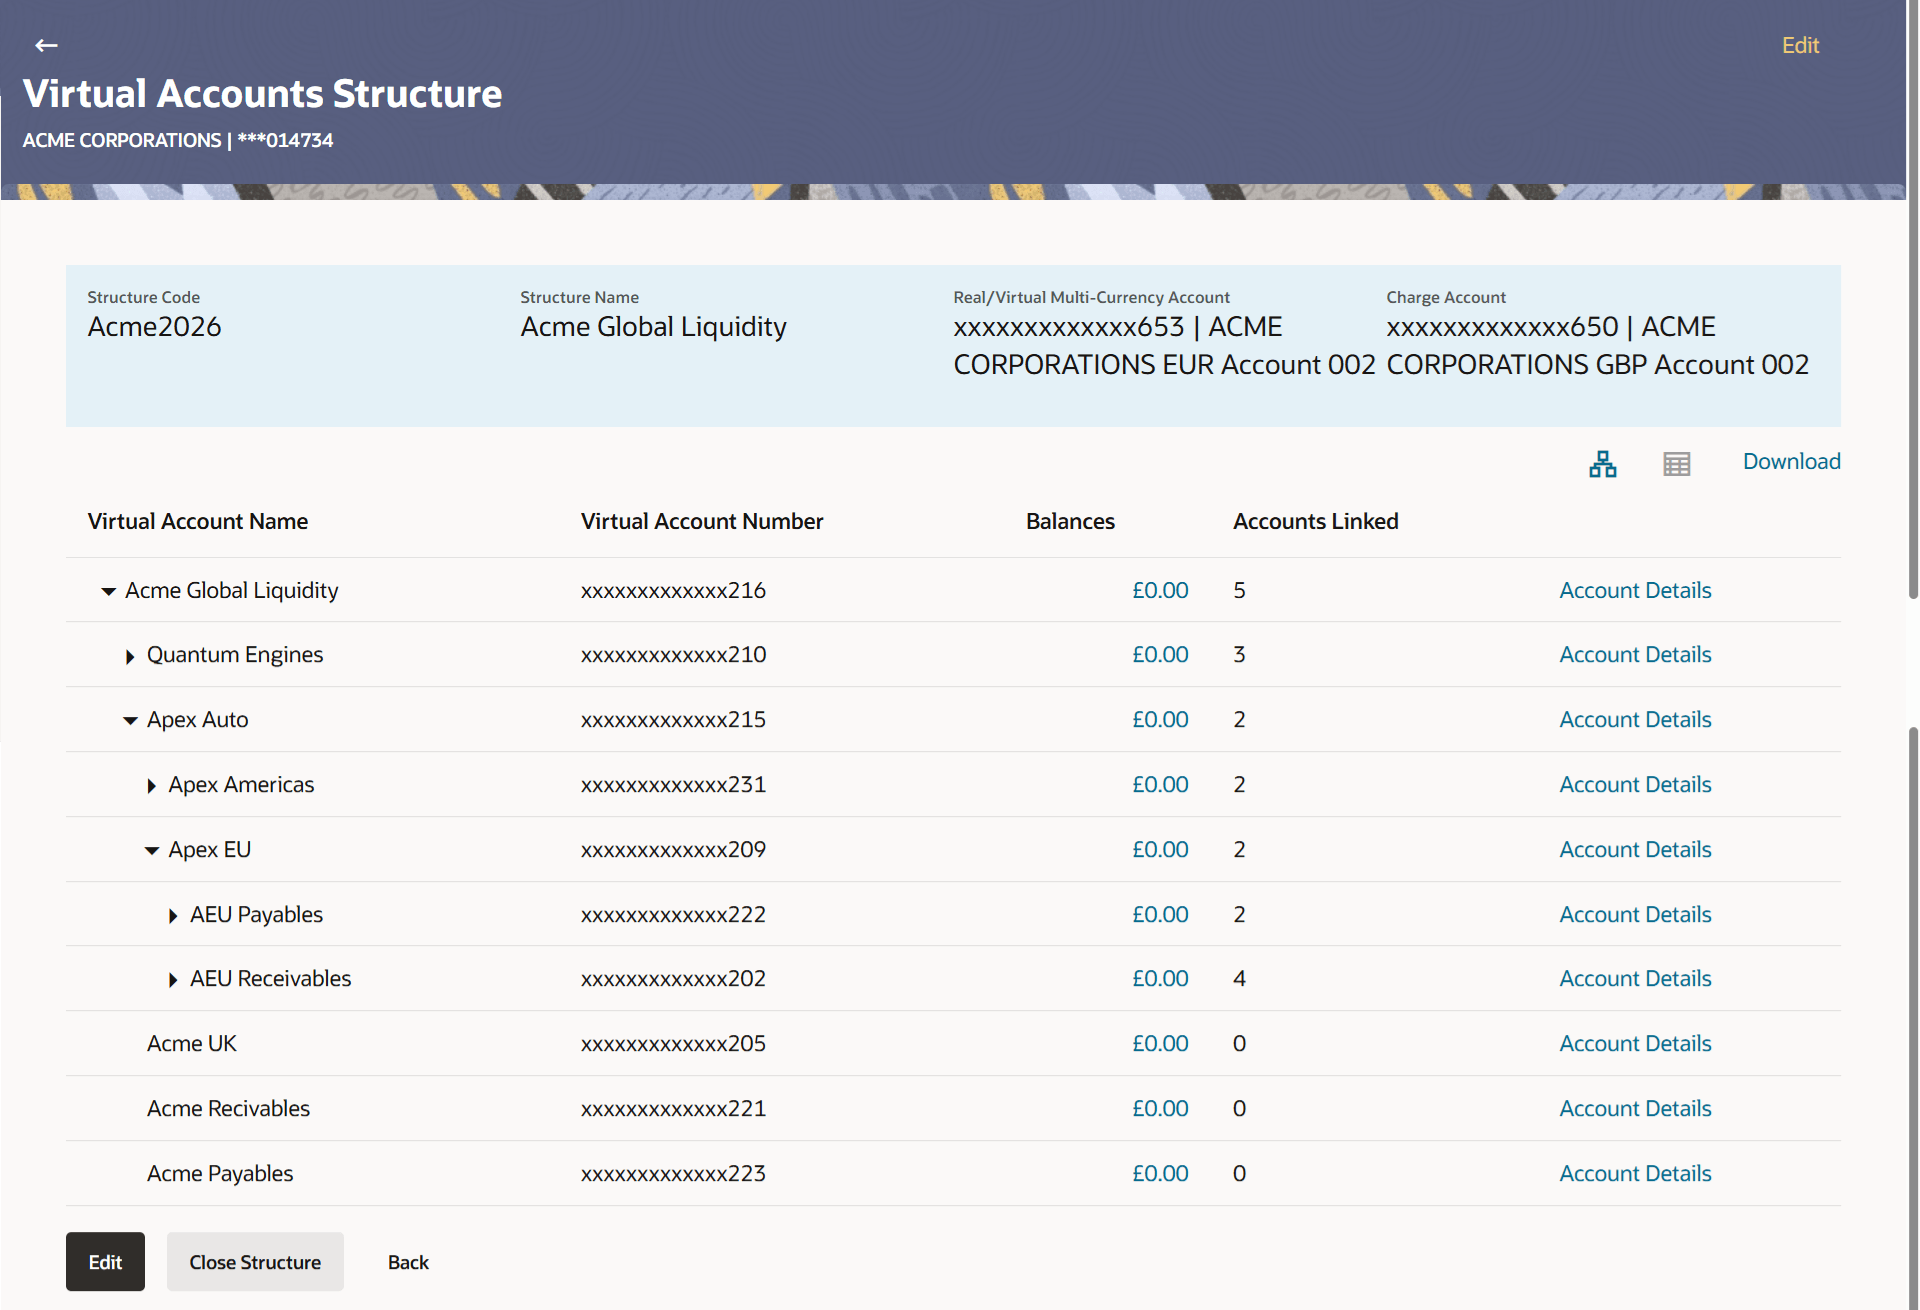Switch to table list view icon

(x=1676, y=464)
